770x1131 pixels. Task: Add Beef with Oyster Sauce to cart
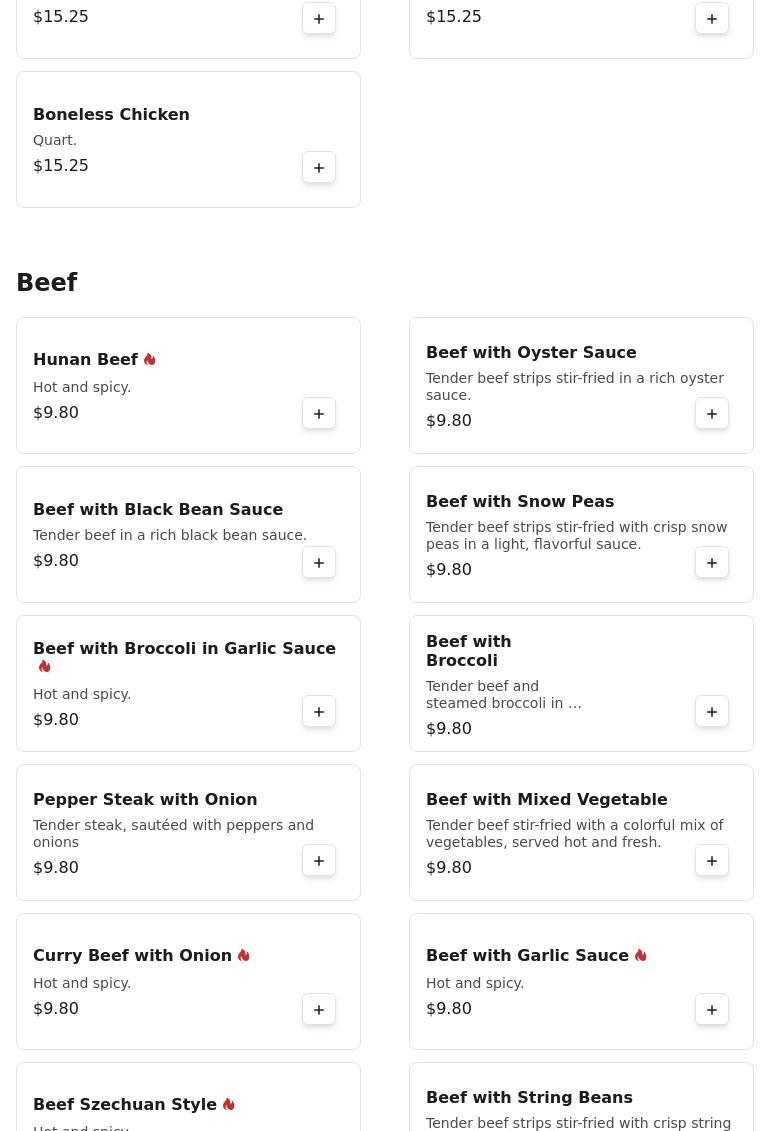(712, 414)
